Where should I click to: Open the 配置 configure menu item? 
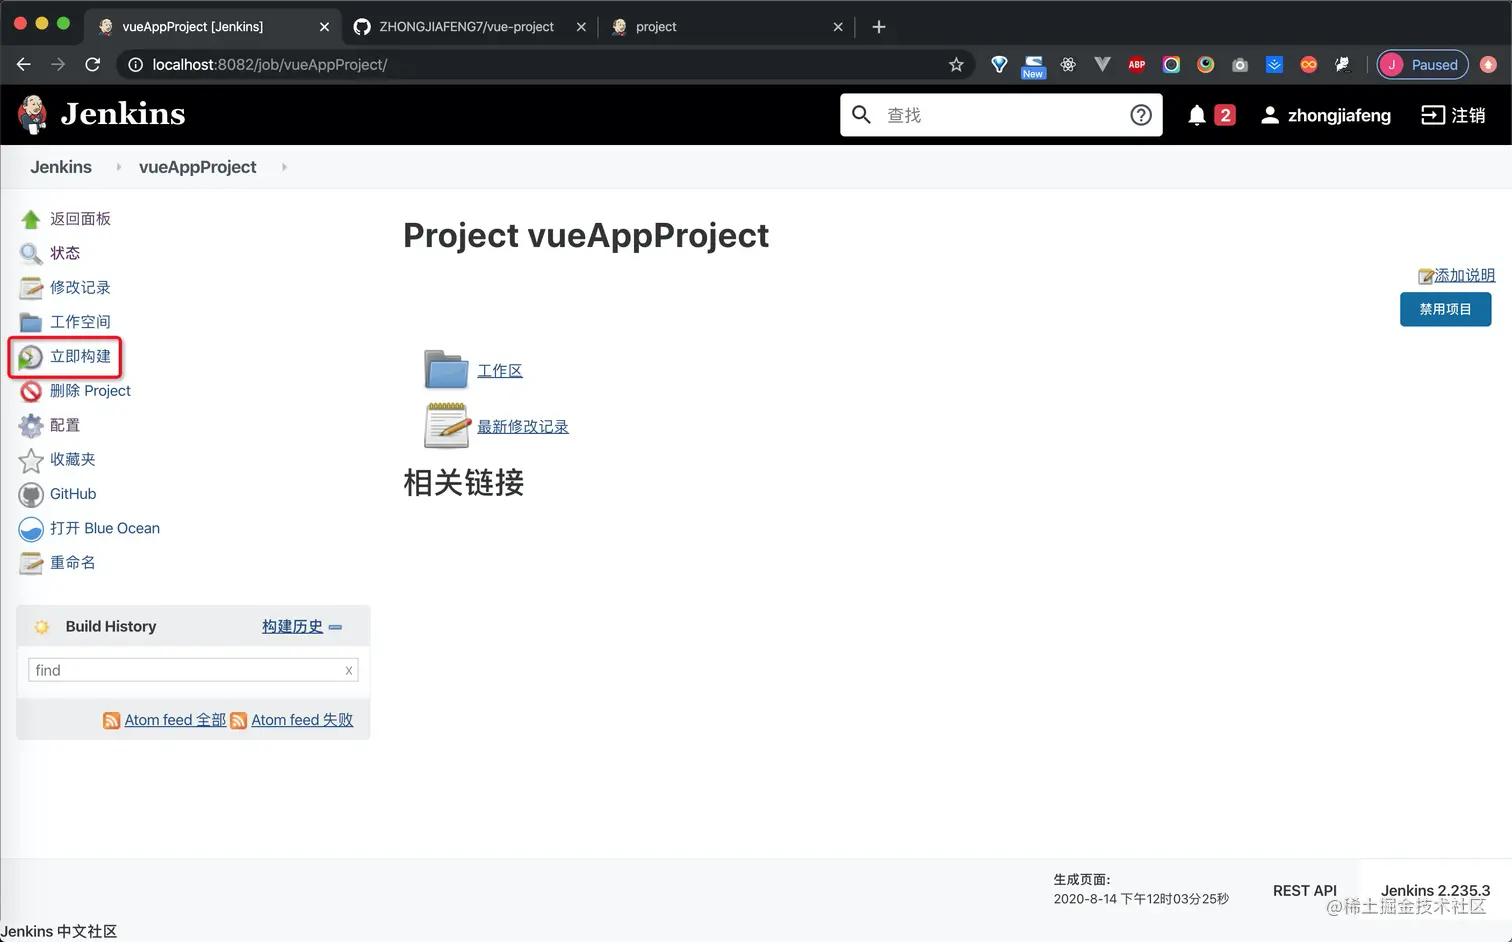click(x=65, y=426)
